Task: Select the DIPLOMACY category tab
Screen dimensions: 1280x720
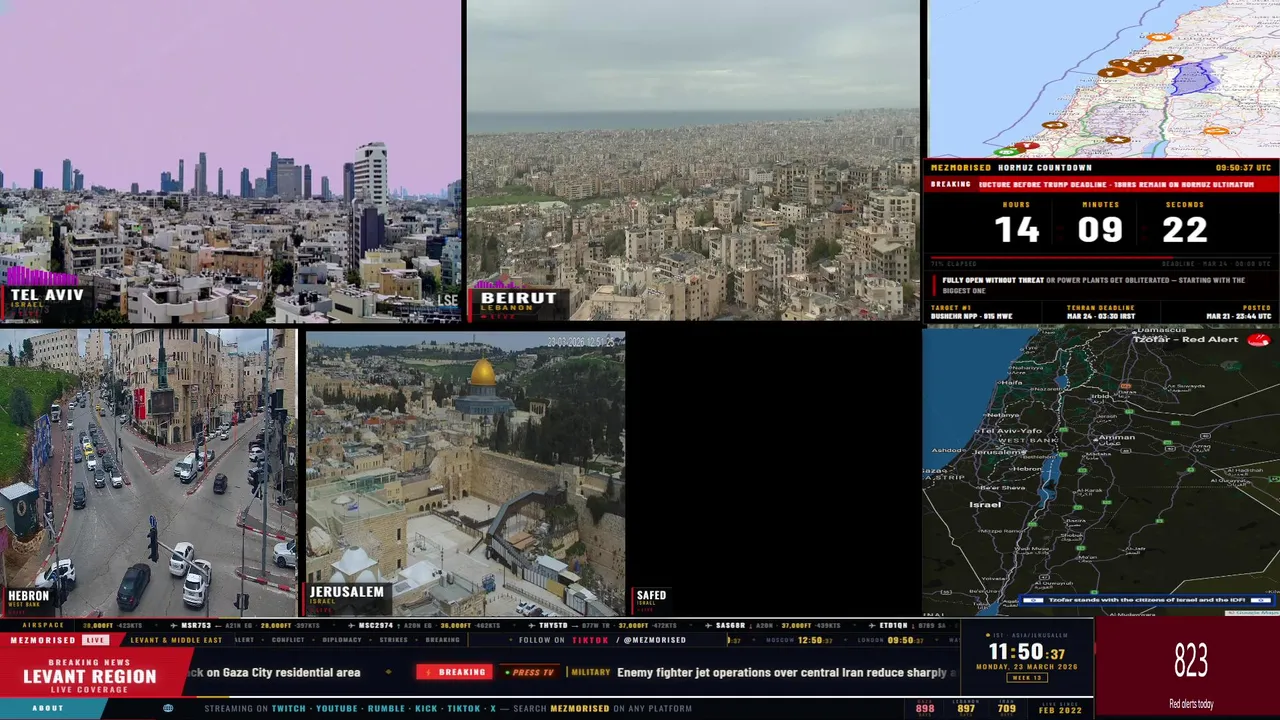Action: click(342, 640)
